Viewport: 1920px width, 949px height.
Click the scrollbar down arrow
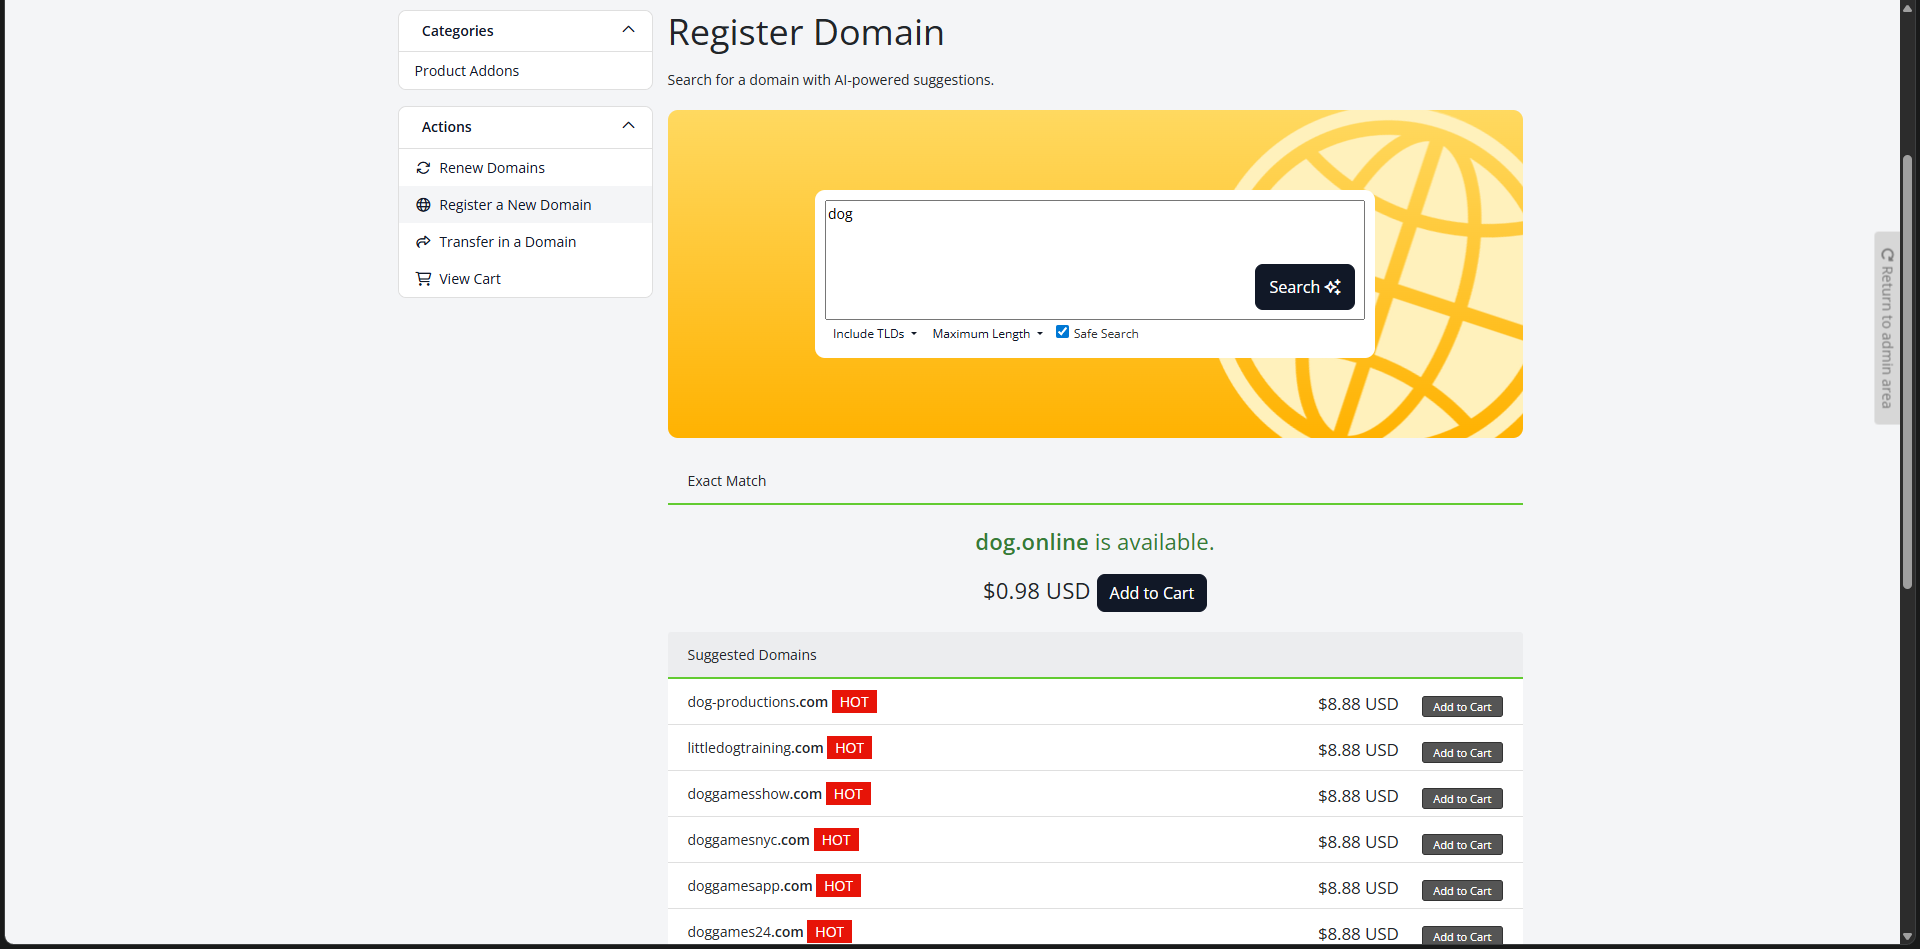pyautogui.click(x=1907, y=937)
